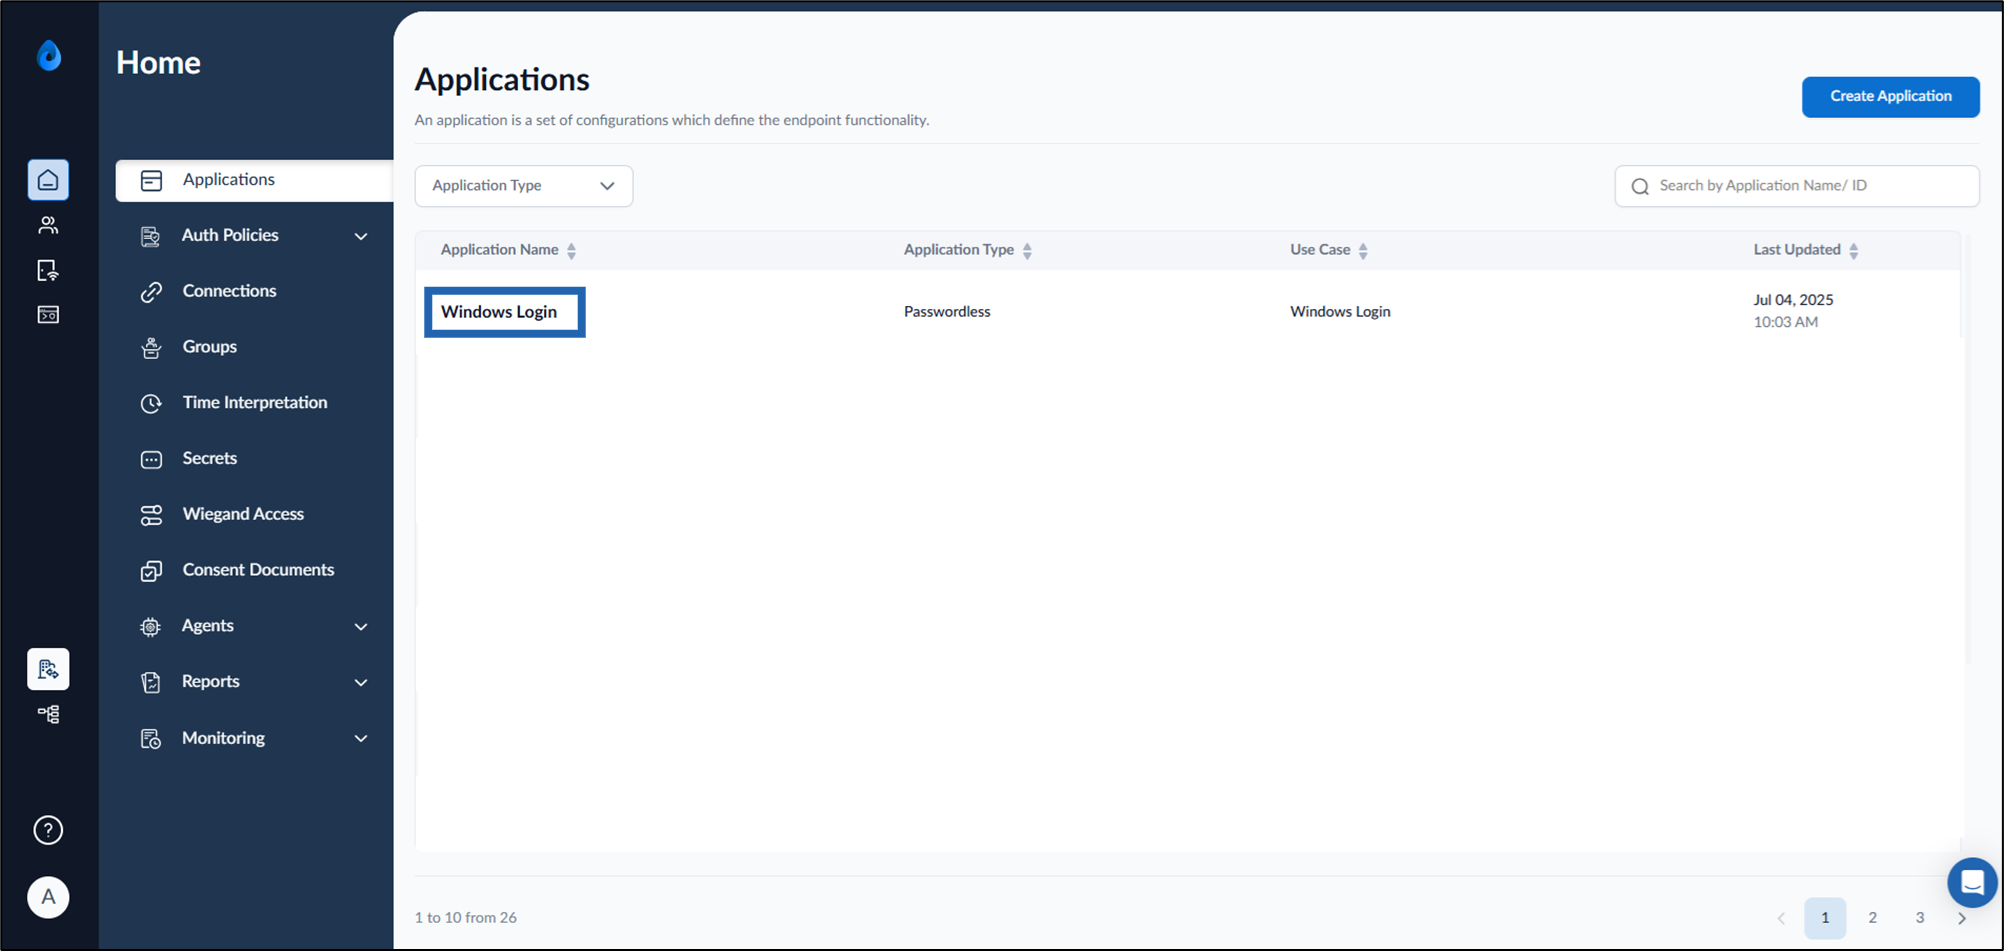Click the Auth Policies menu label
Image resolution: width=2004 pixels, height=951 pixels.
(x=230, y=235)
